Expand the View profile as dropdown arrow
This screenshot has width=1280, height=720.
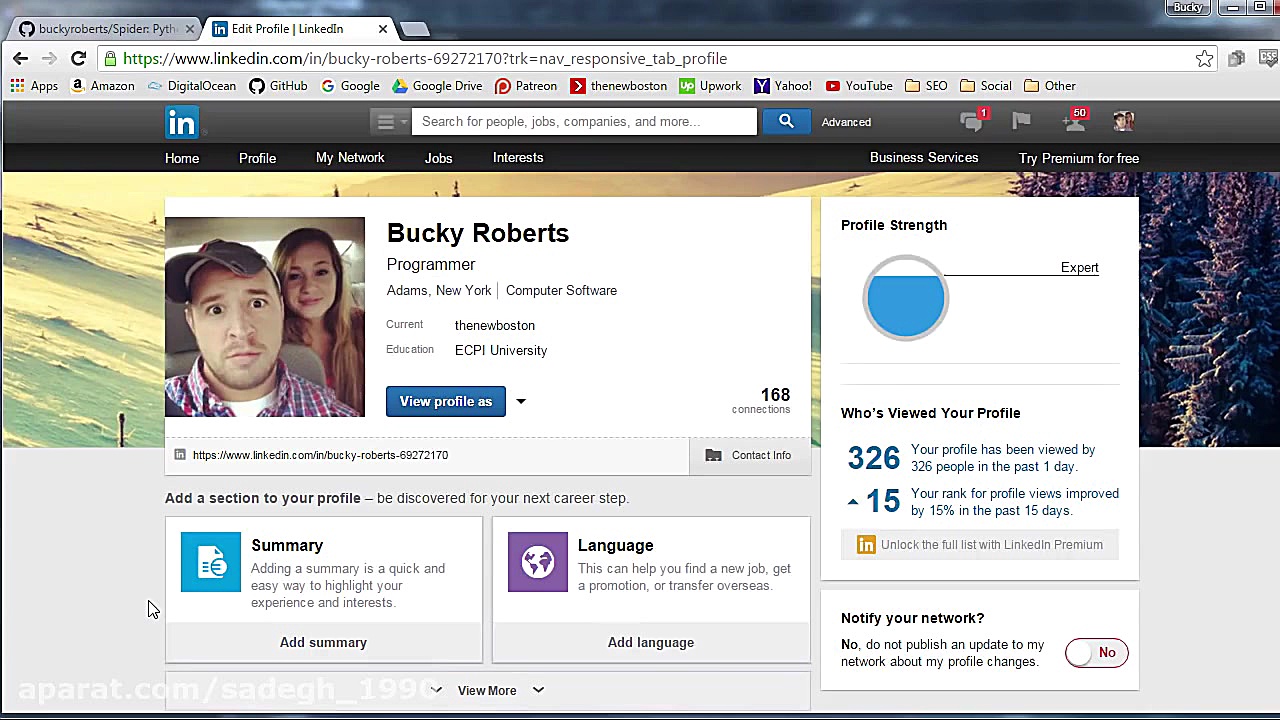(520, 402)
